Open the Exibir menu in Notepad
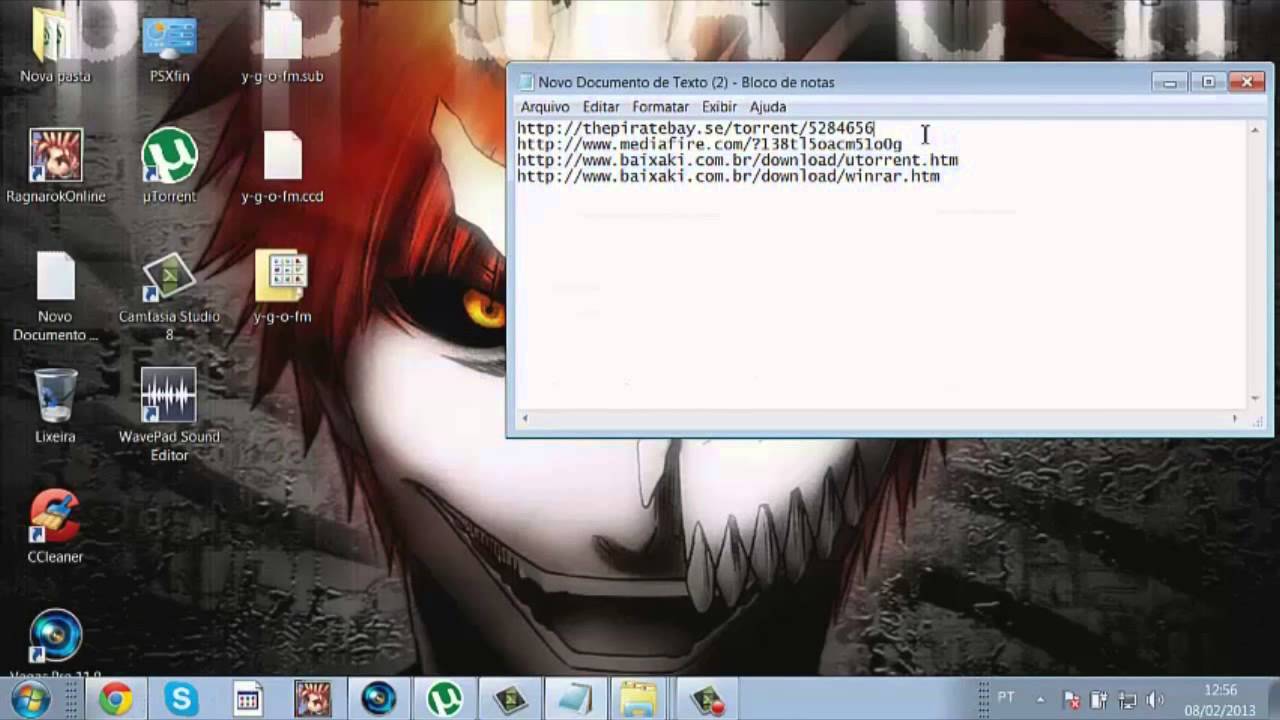The width and height of the screenshot is (1280, 720). (x=719, y=107)
